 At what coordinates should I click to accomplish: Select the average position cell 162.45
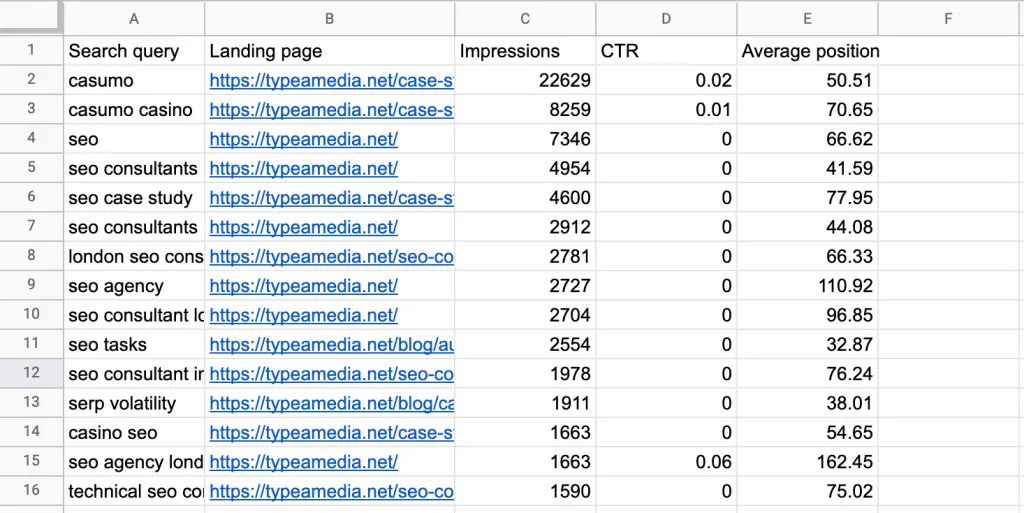[x=808, y=462]
